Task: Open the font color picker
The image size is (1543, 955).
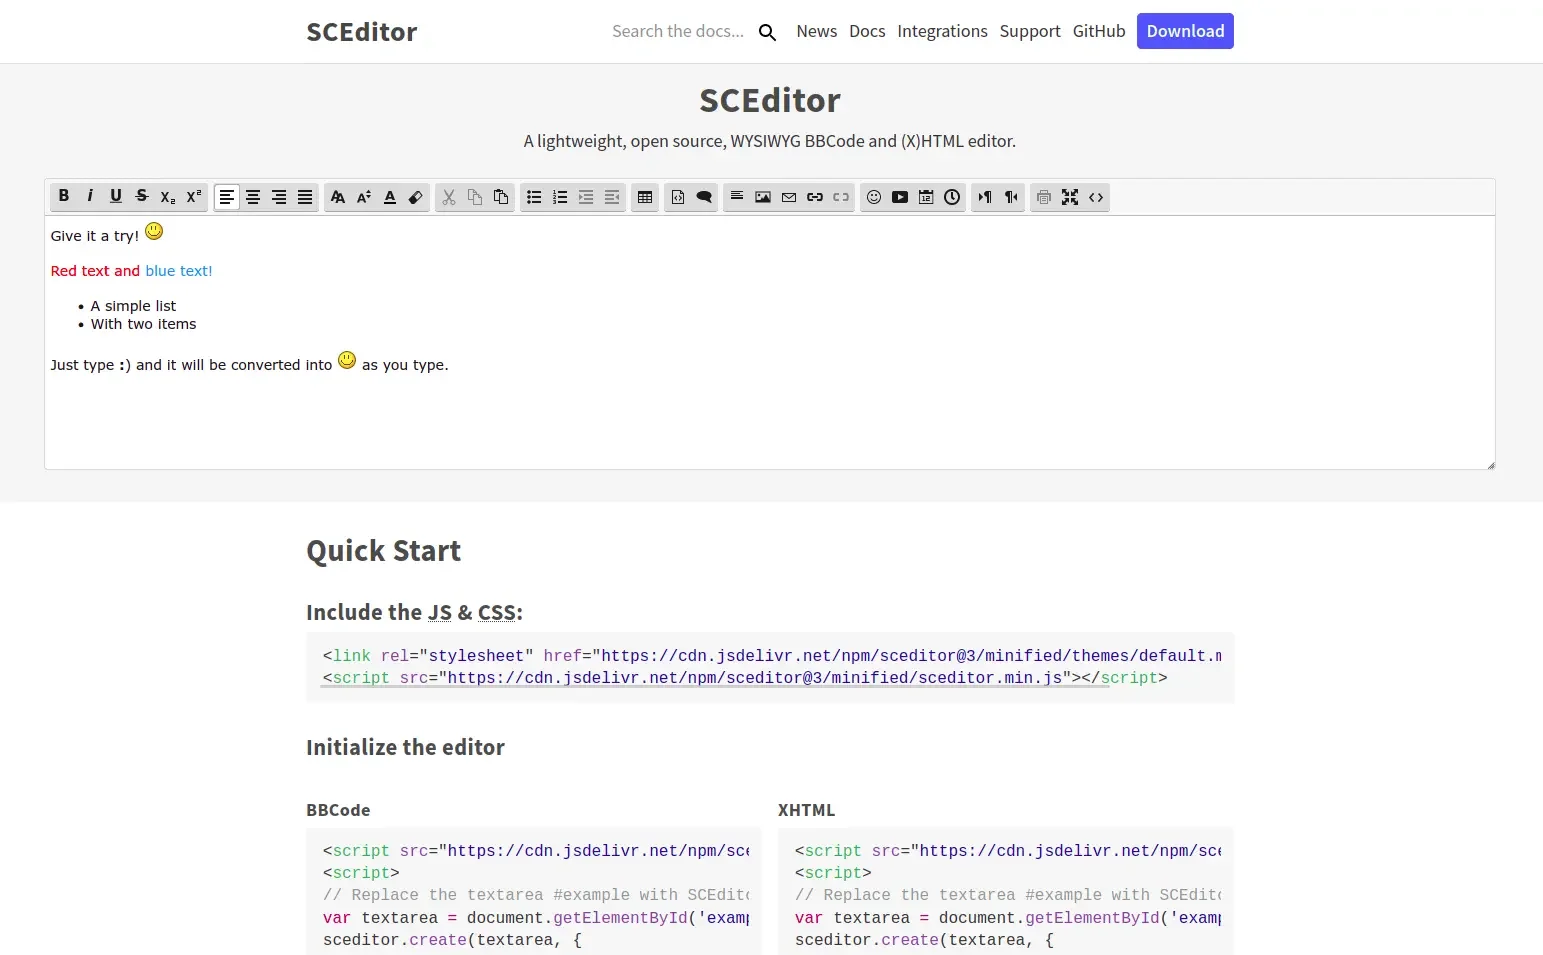Action: click(x=390, y=197)
